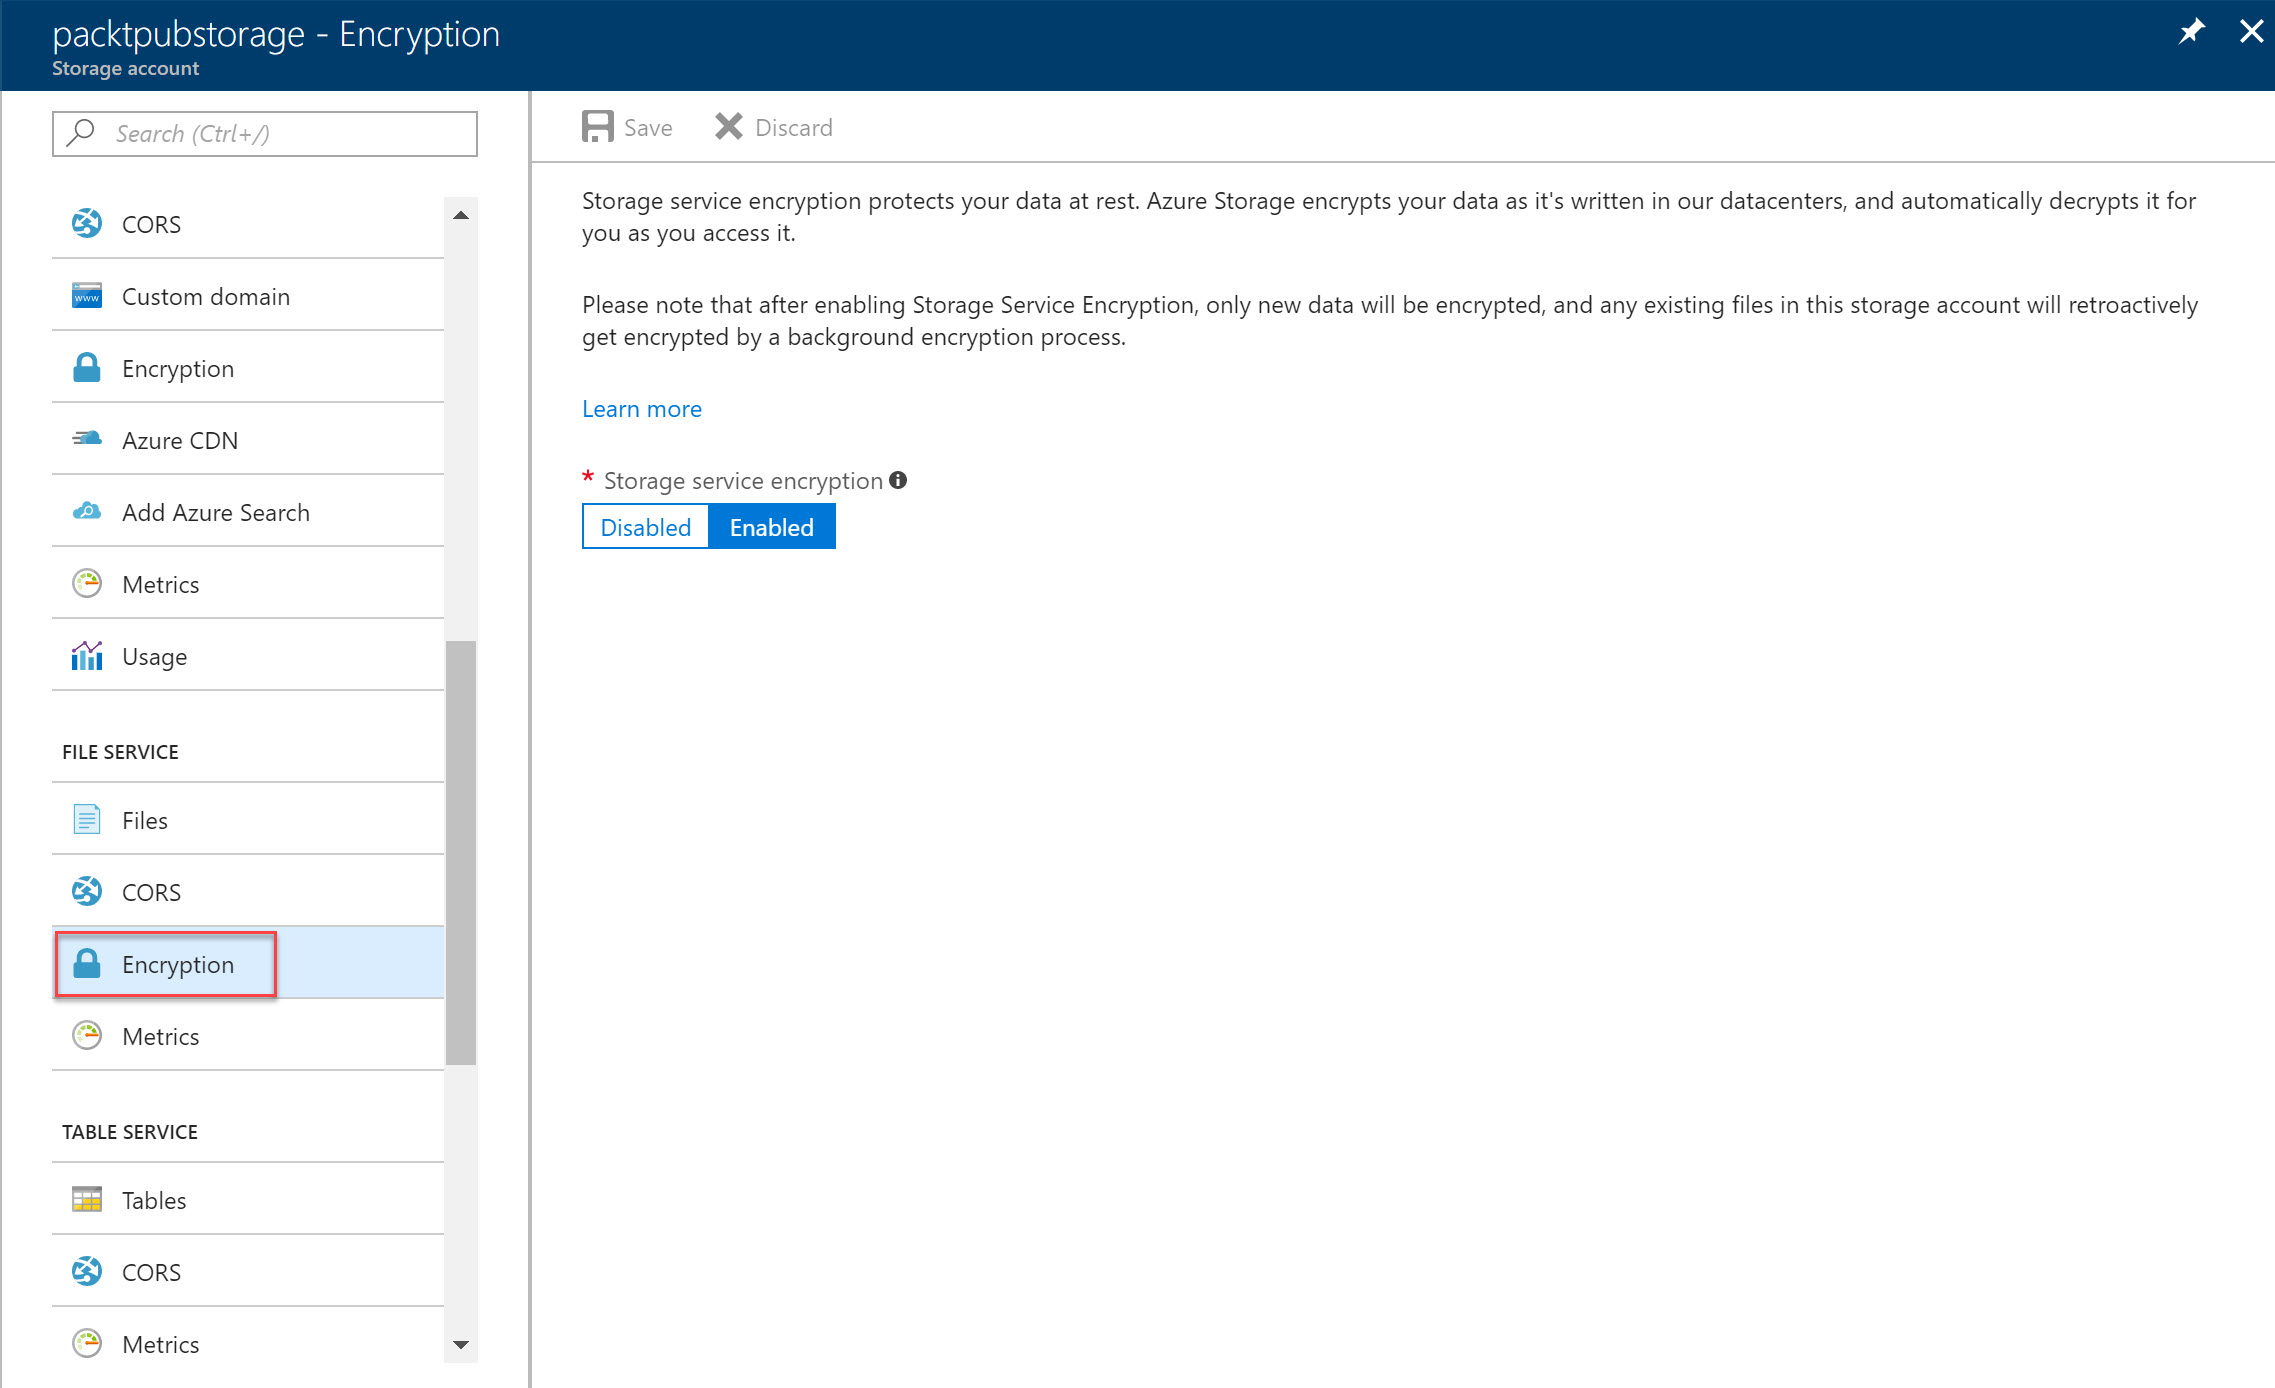Click the menu scrollbar down arrow
Viewport: 2275px width, 1388px height.
point(461,1345)
